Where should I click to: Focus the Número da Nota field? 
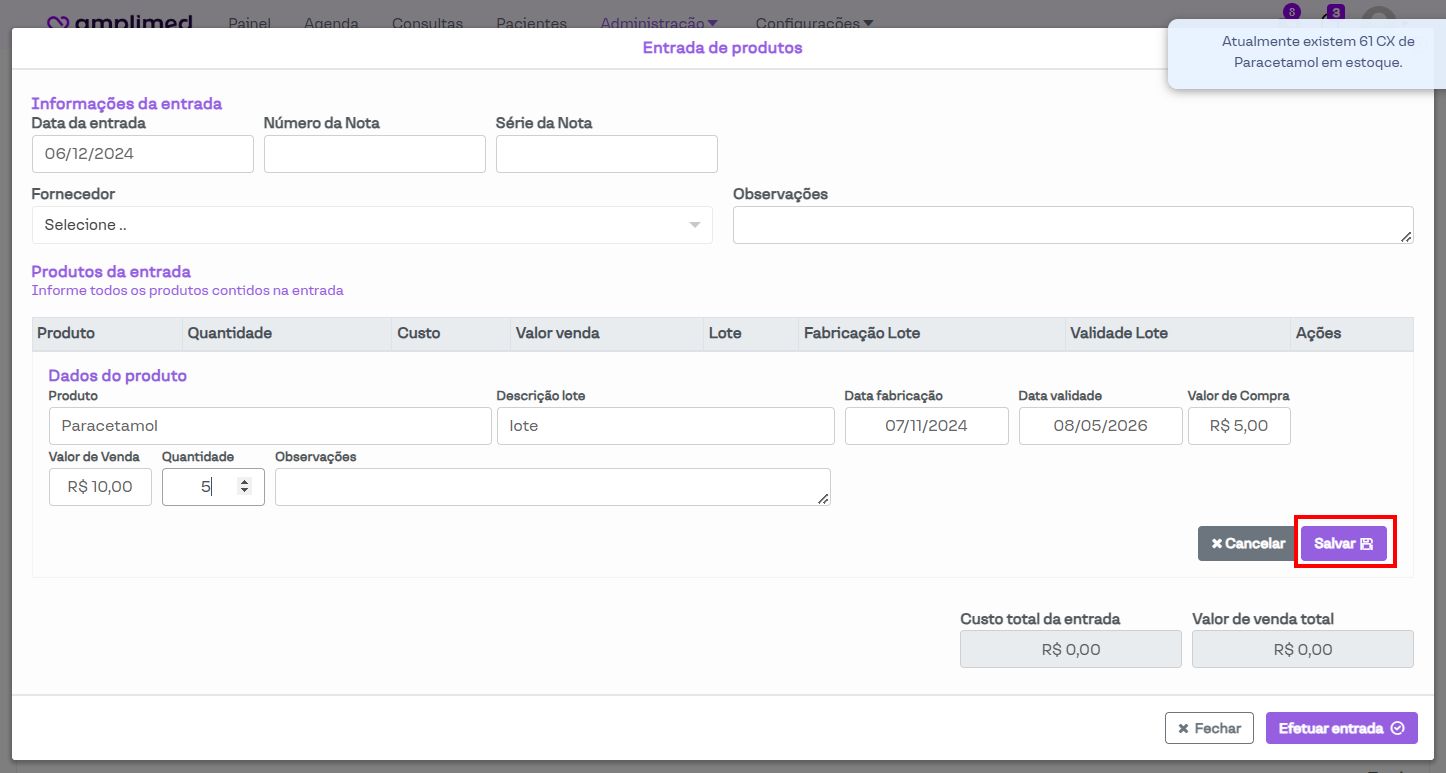click(374, 154)
